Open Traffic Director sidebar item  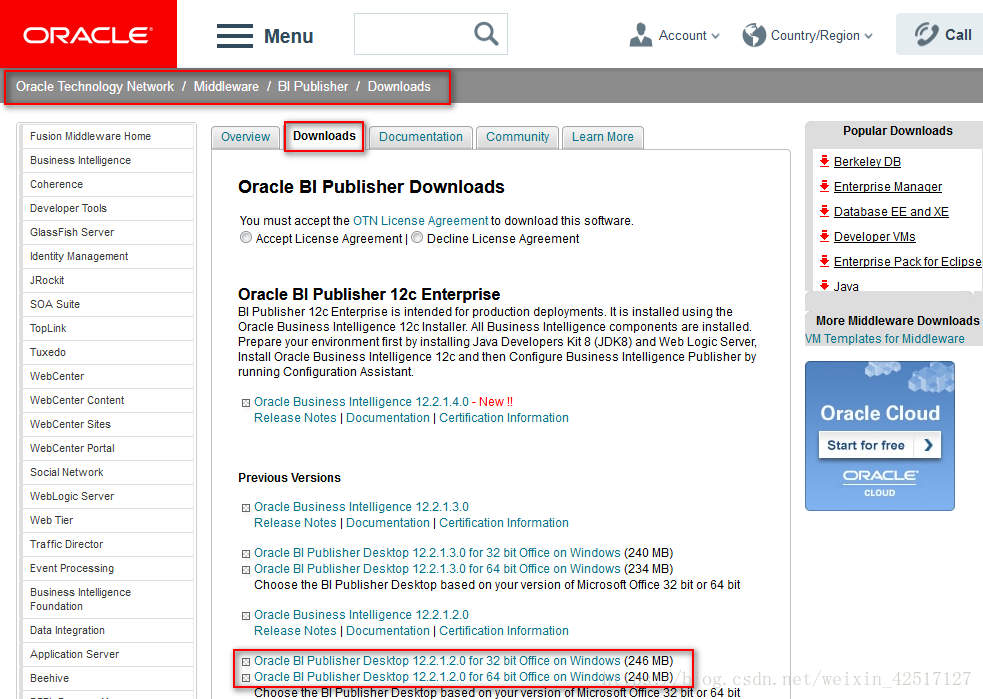pos(108,545)
